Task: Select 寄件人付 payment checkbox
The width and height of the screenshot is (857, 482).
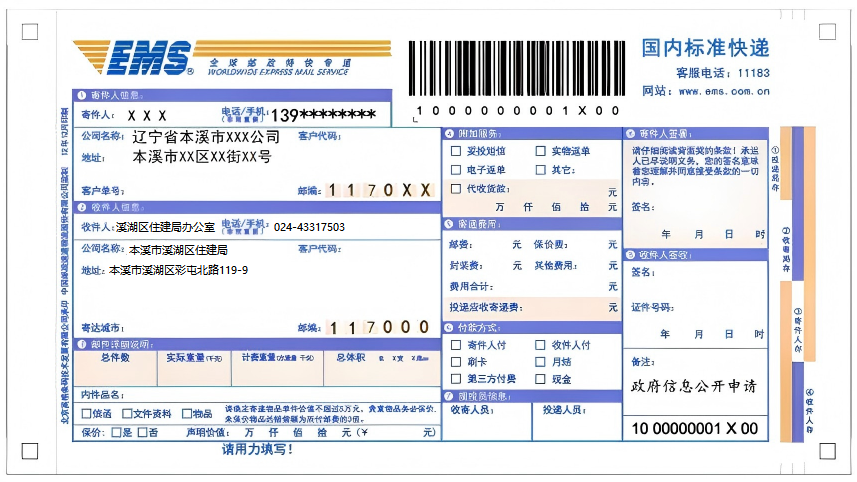Action: (456, 345)
